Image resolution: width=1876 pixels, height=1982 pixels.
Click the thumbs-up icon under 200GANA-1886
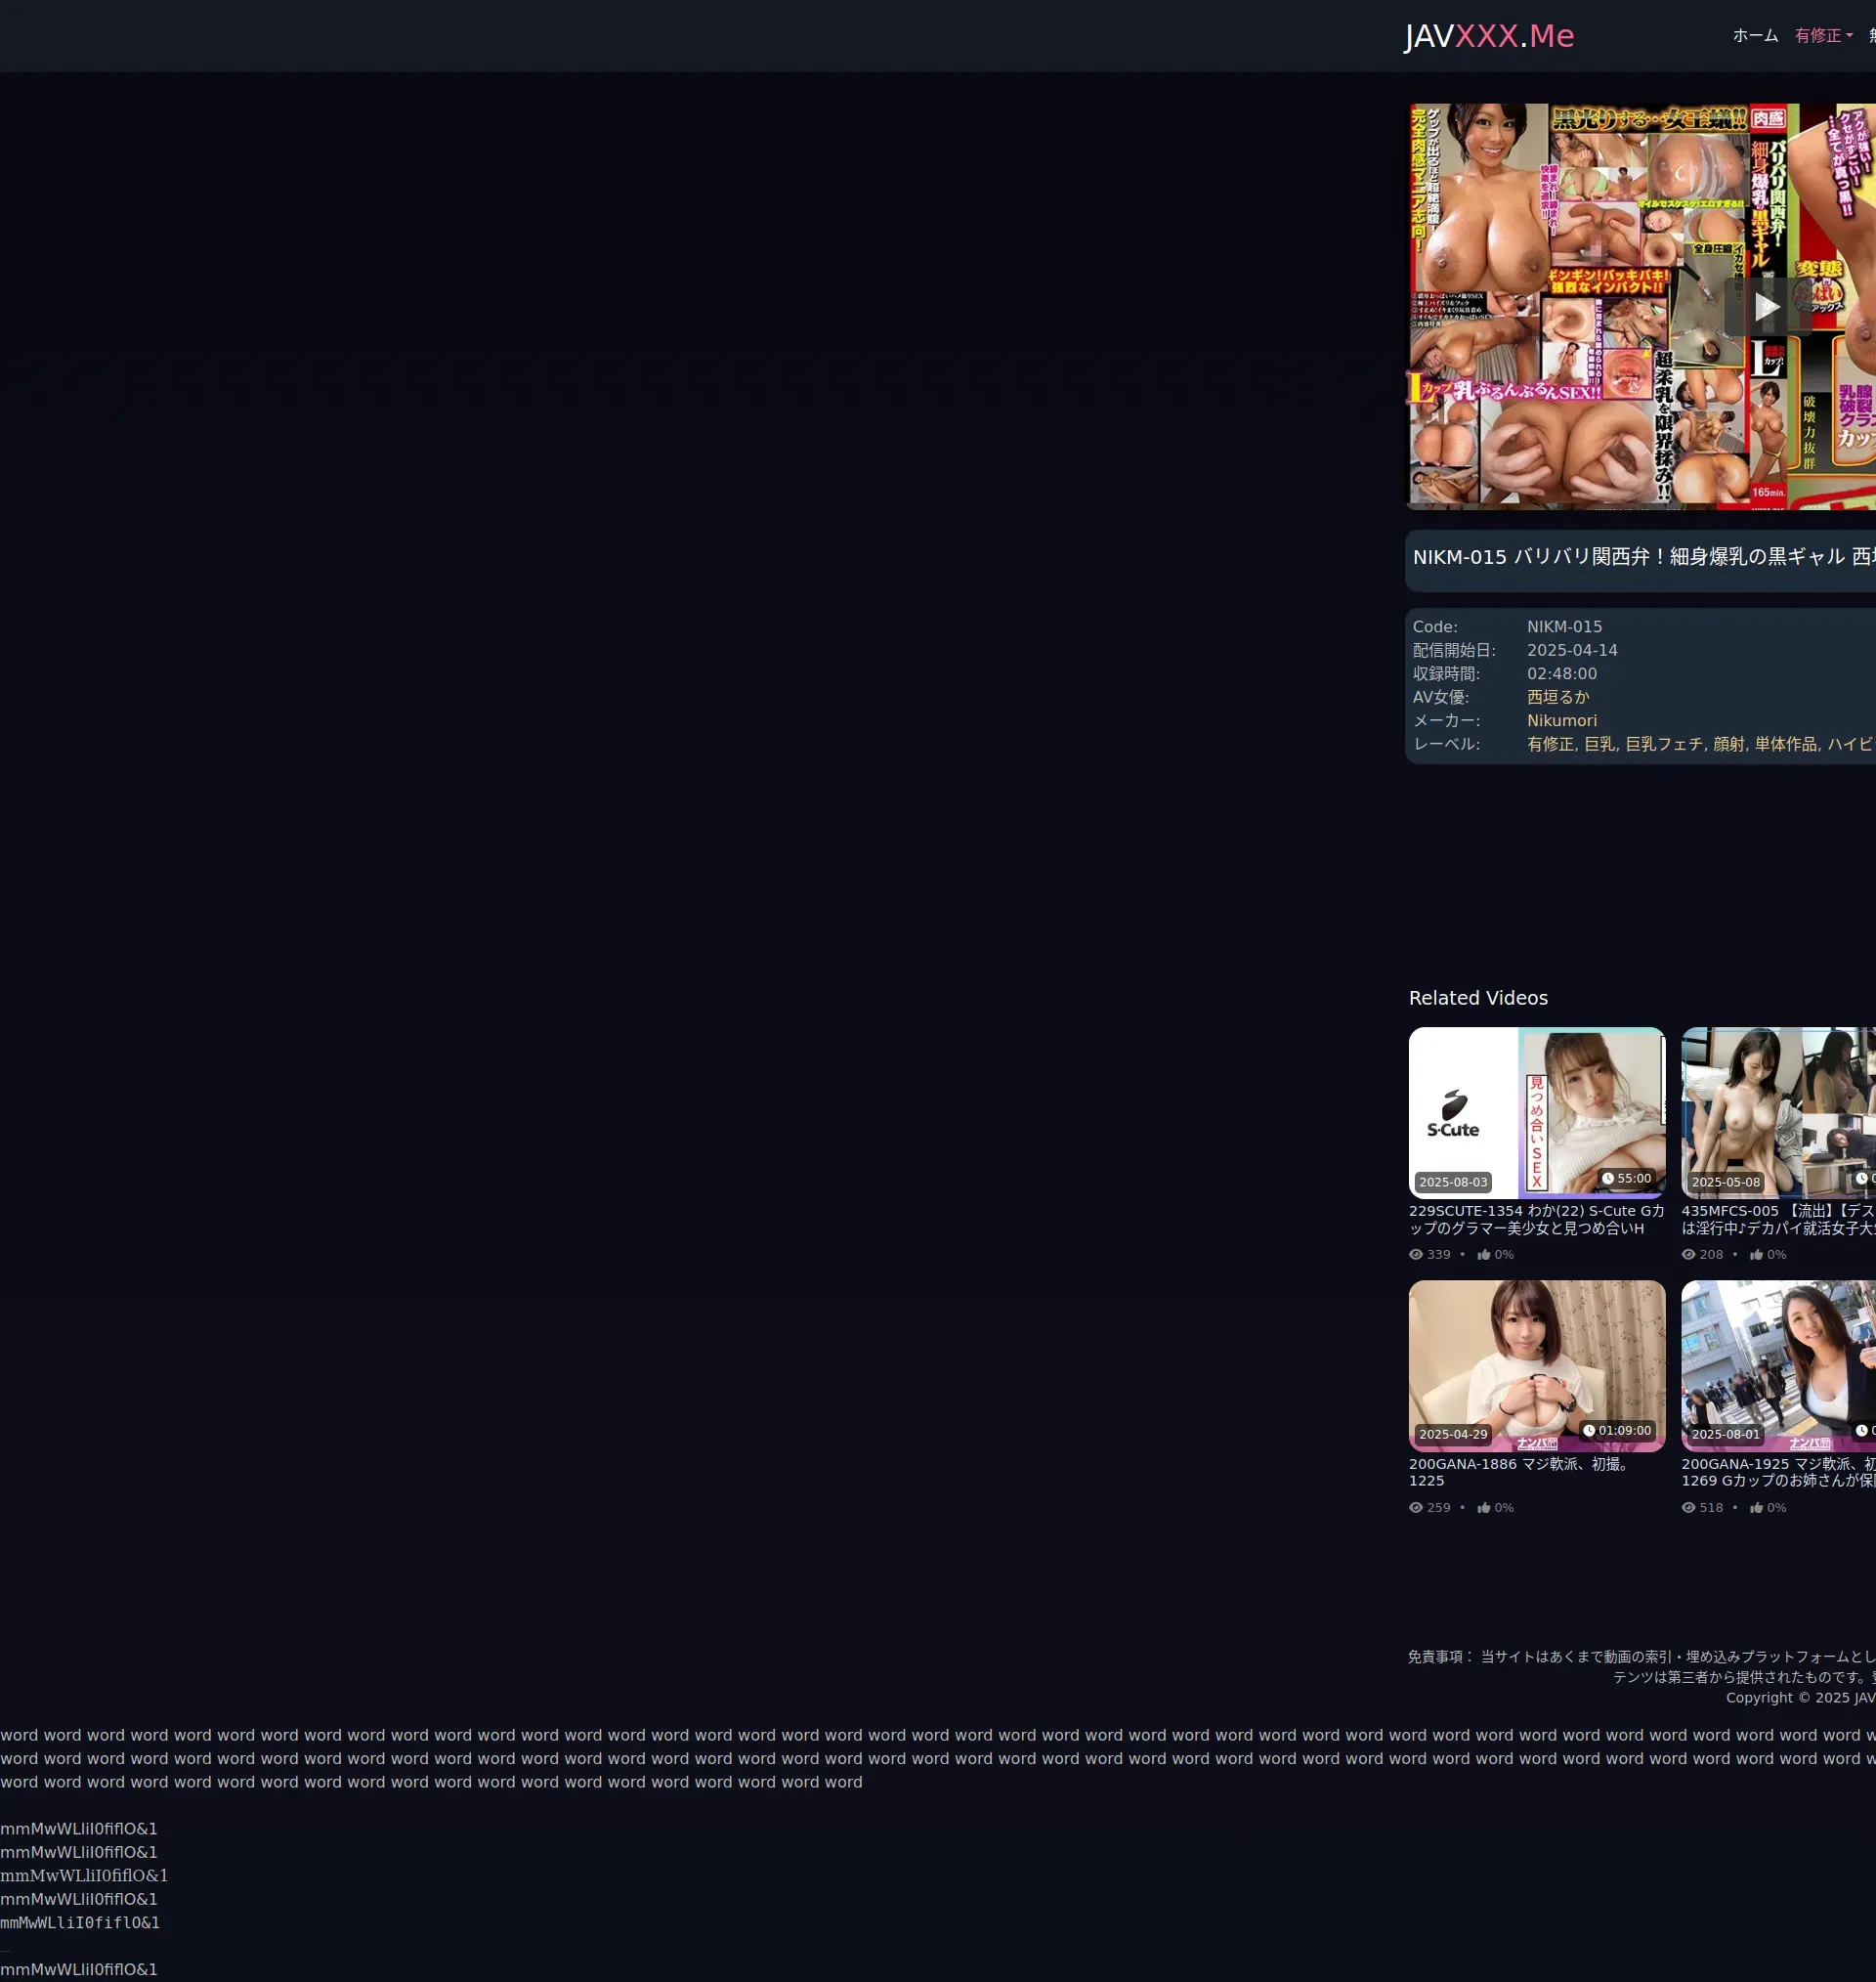pos(1483,1507)
